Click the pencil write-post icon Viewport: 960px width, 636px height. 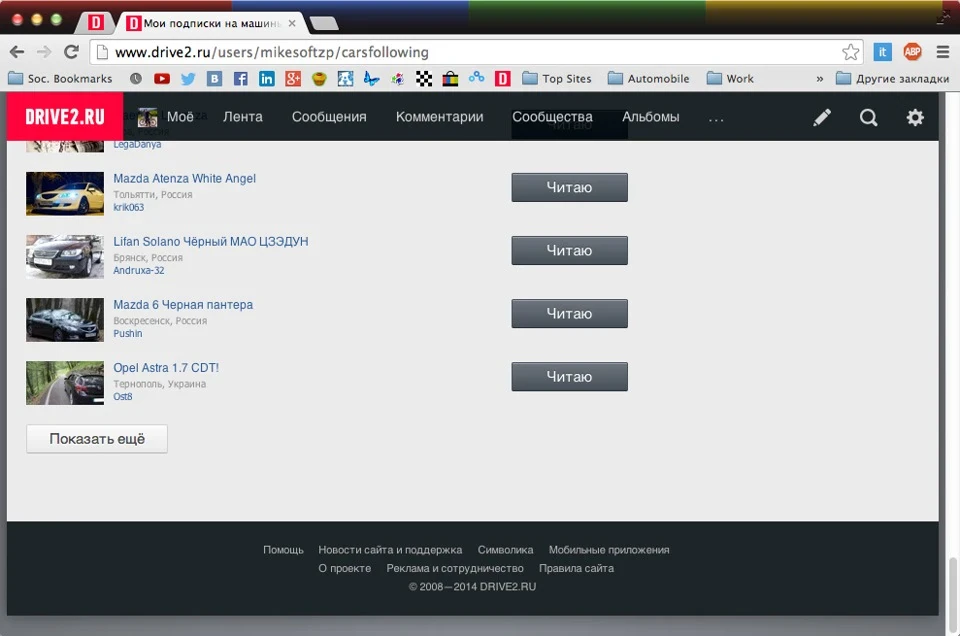click(822, 117)
